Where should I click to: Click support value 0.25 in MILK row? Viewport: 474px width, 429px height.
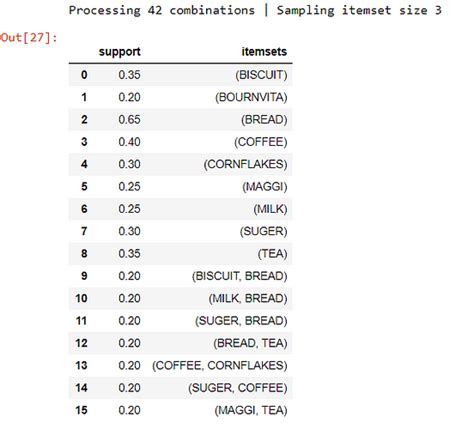click(x=129, y=209)
